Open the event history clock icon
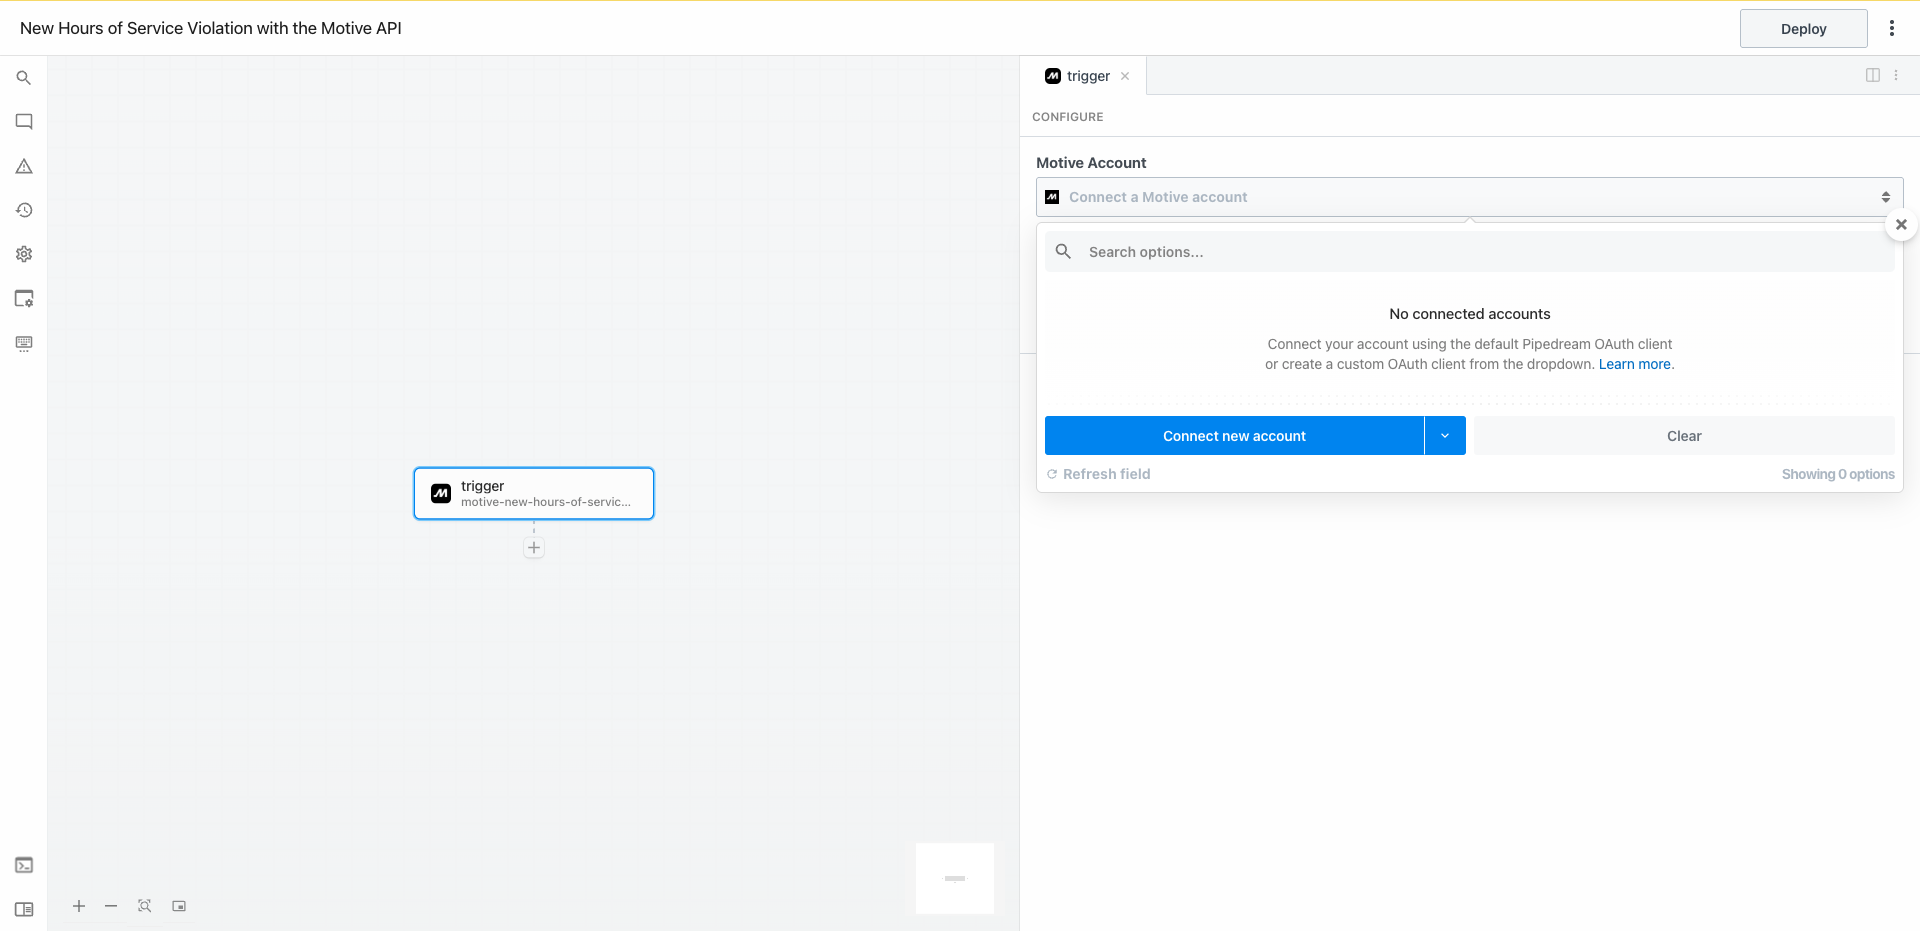Screen dimensions: 1920x931 click(x=24, y=210)
